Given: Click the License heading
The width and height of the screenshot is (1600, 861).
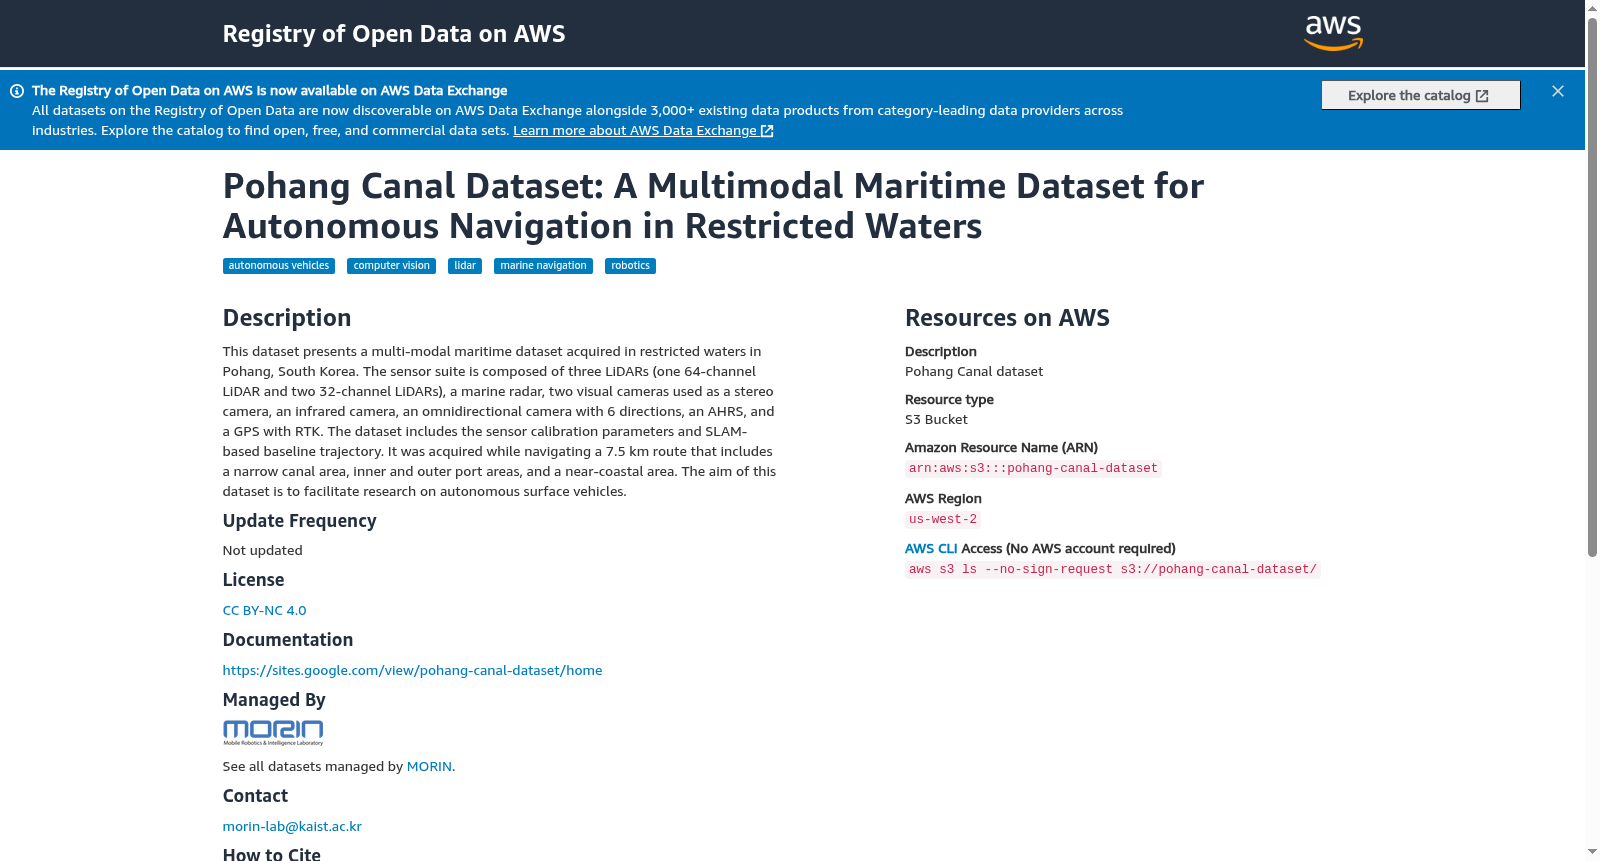Looking at the screenshot, I should (x=254, y=580).
